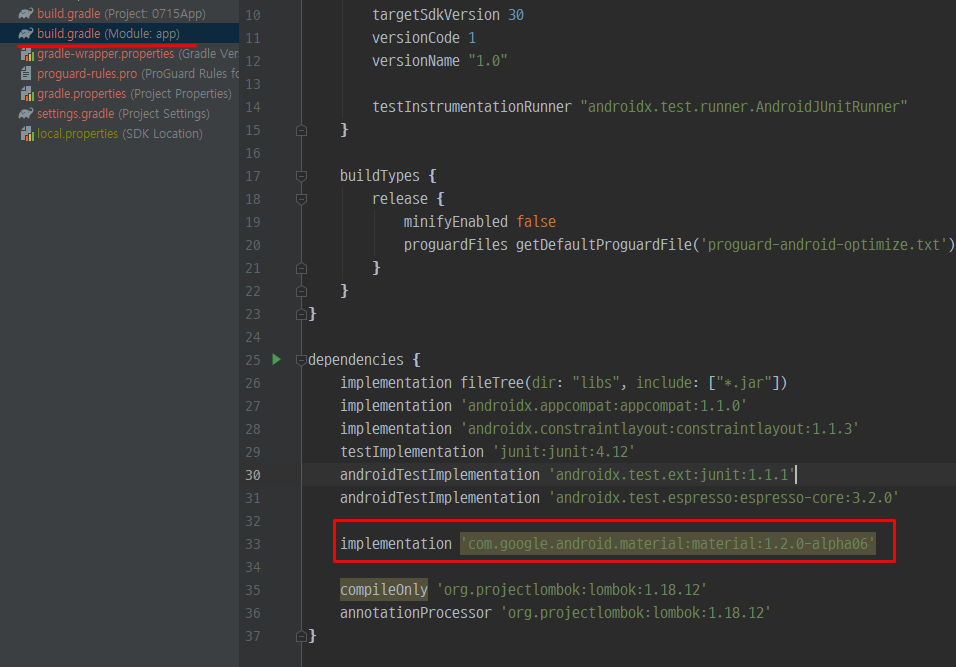Select the '(Project Settings)' description text
This screenshot has width=956, height=667.
point(164,114)
